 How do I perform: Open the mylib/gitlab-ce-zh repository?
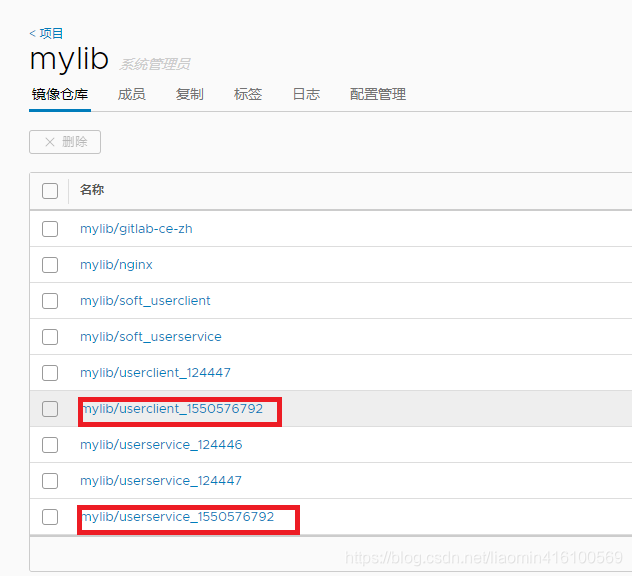[x=136, y=229]
